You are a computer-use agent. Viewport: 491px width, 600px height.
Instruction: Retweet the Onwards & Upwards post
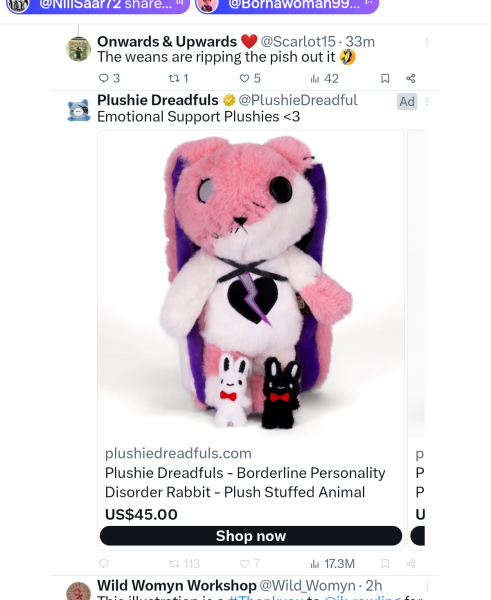point(178,78)
